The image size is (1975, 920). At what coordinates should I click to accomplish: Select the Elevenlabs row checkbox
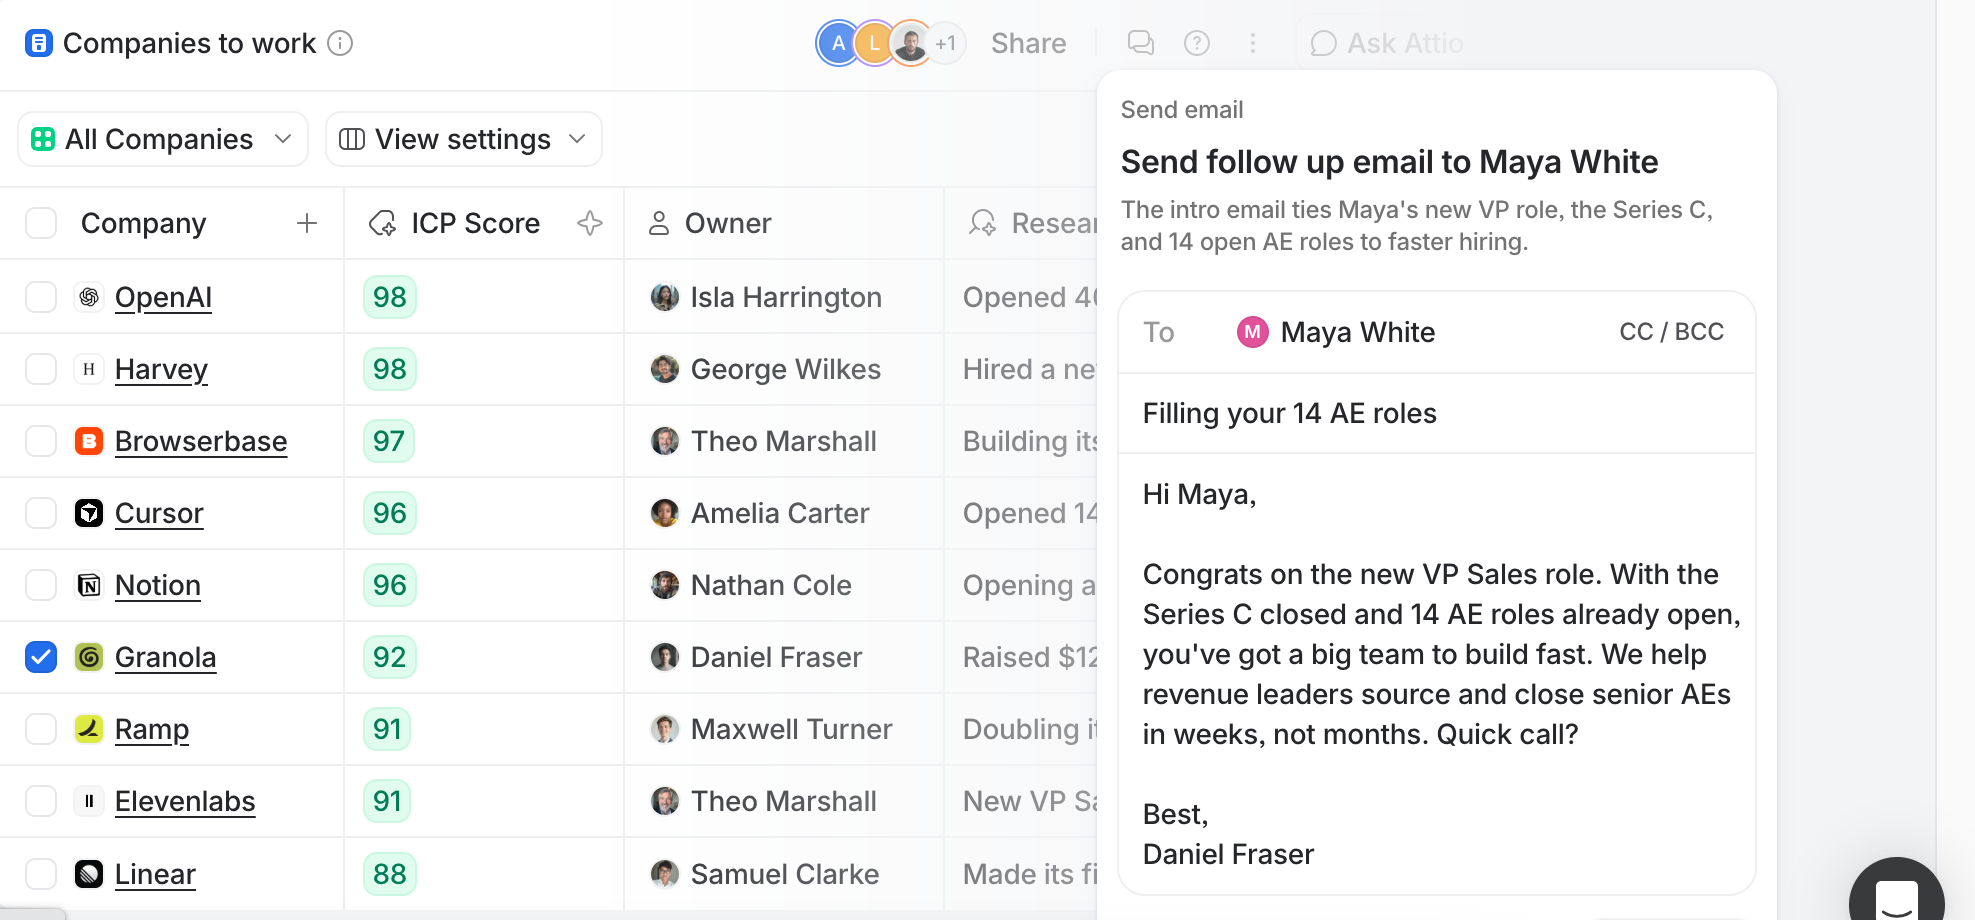point(41,801)
